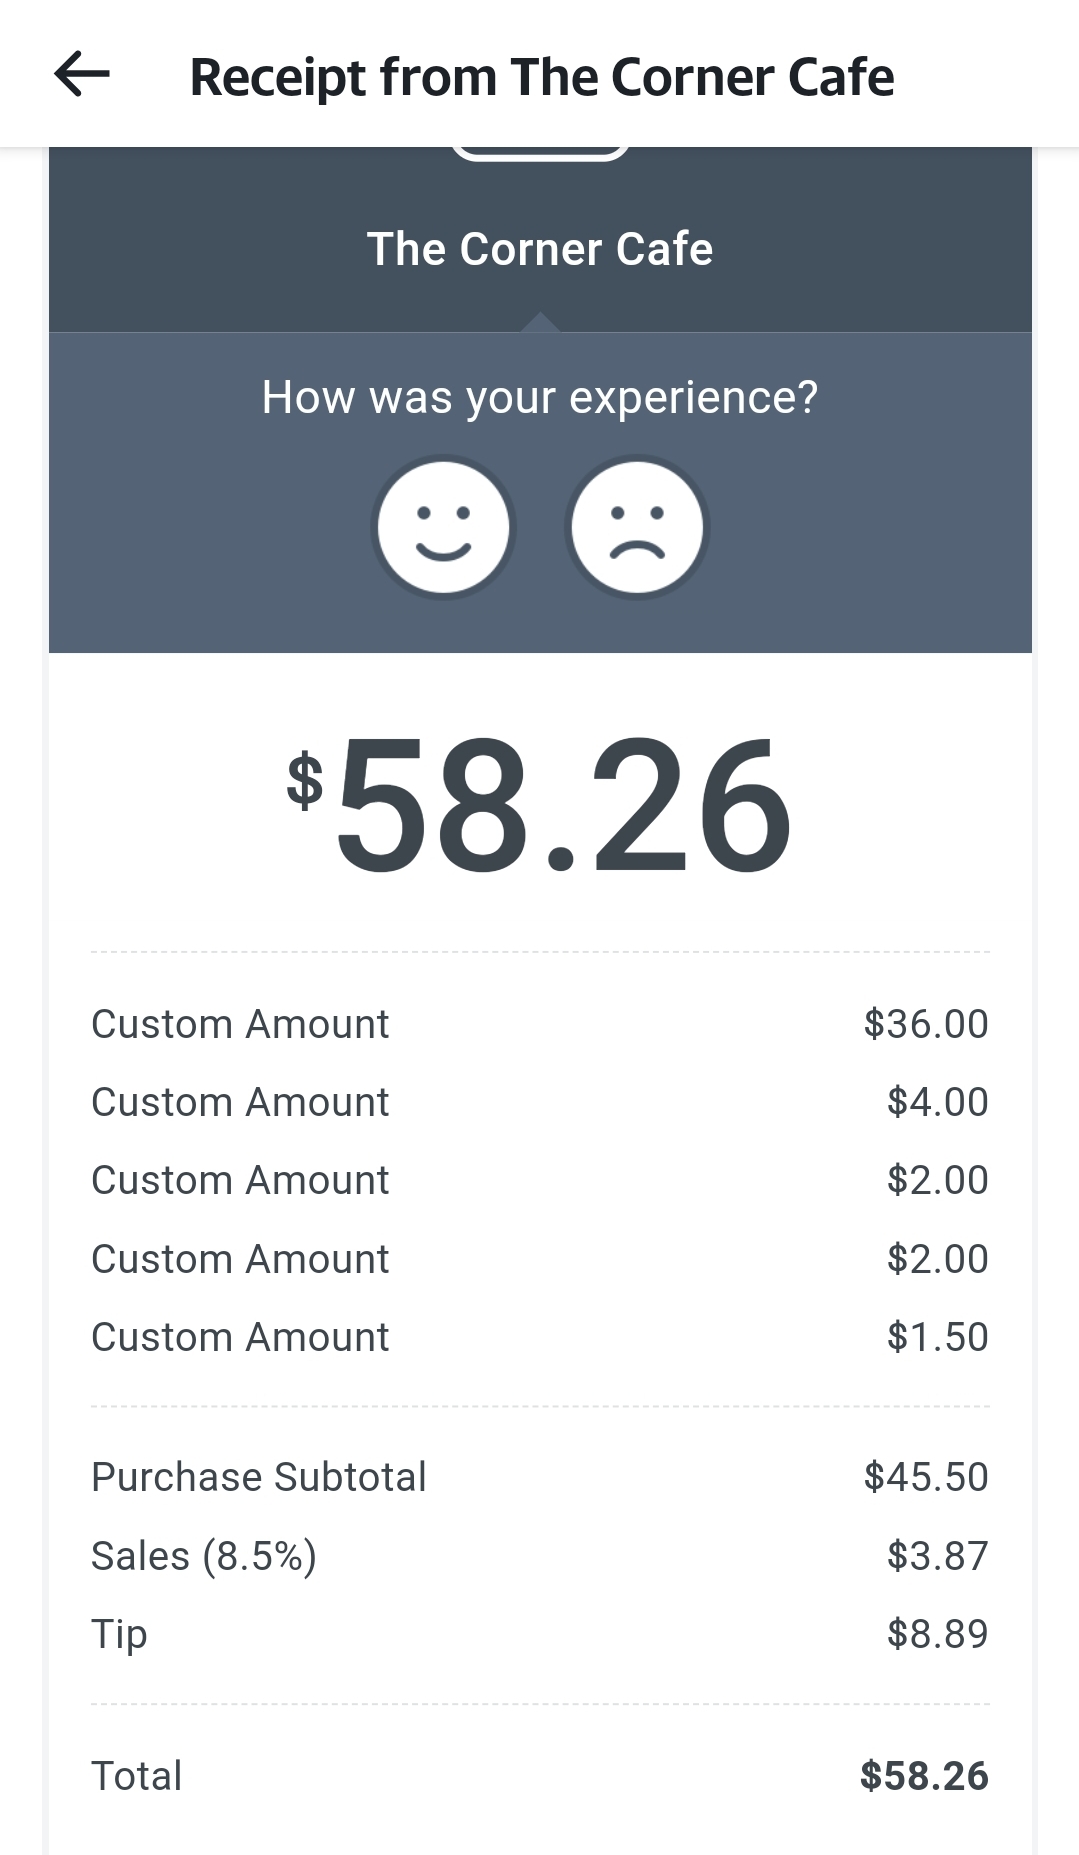The height and width of the screenshot is (1855, 1079).
Task: Rate experience with the happy face
Action: click(x=443, y=527)
